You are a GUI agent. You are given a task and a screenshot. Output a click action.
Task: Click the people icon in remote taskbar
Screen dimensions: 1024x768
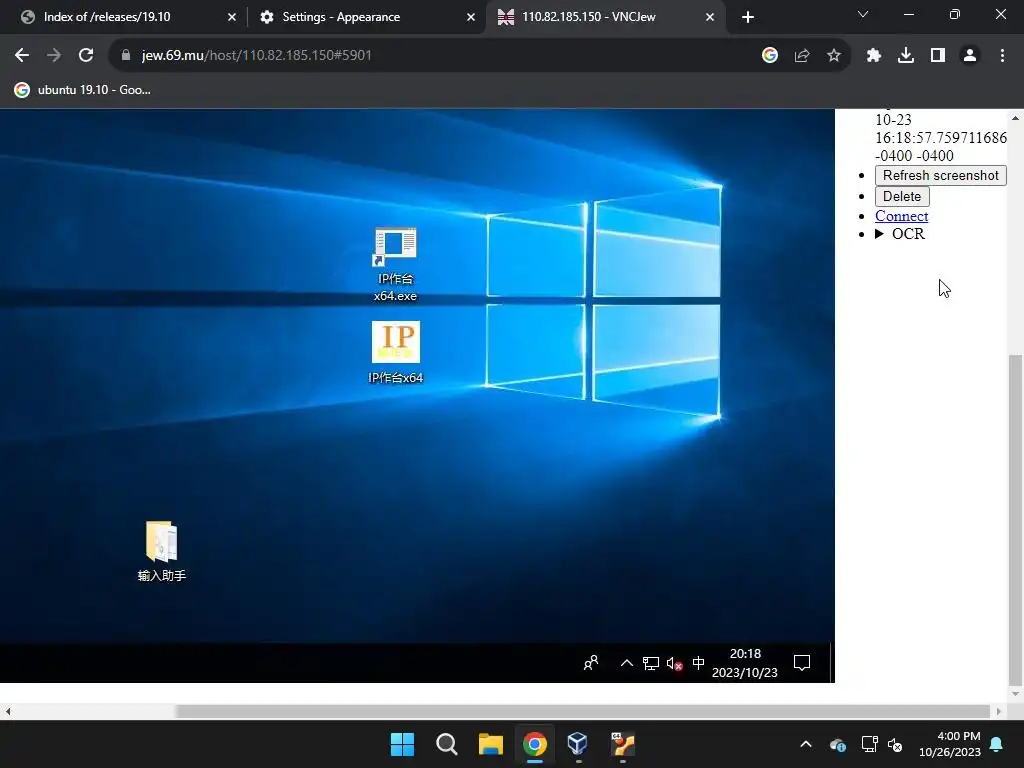click(x=591, y=664)
